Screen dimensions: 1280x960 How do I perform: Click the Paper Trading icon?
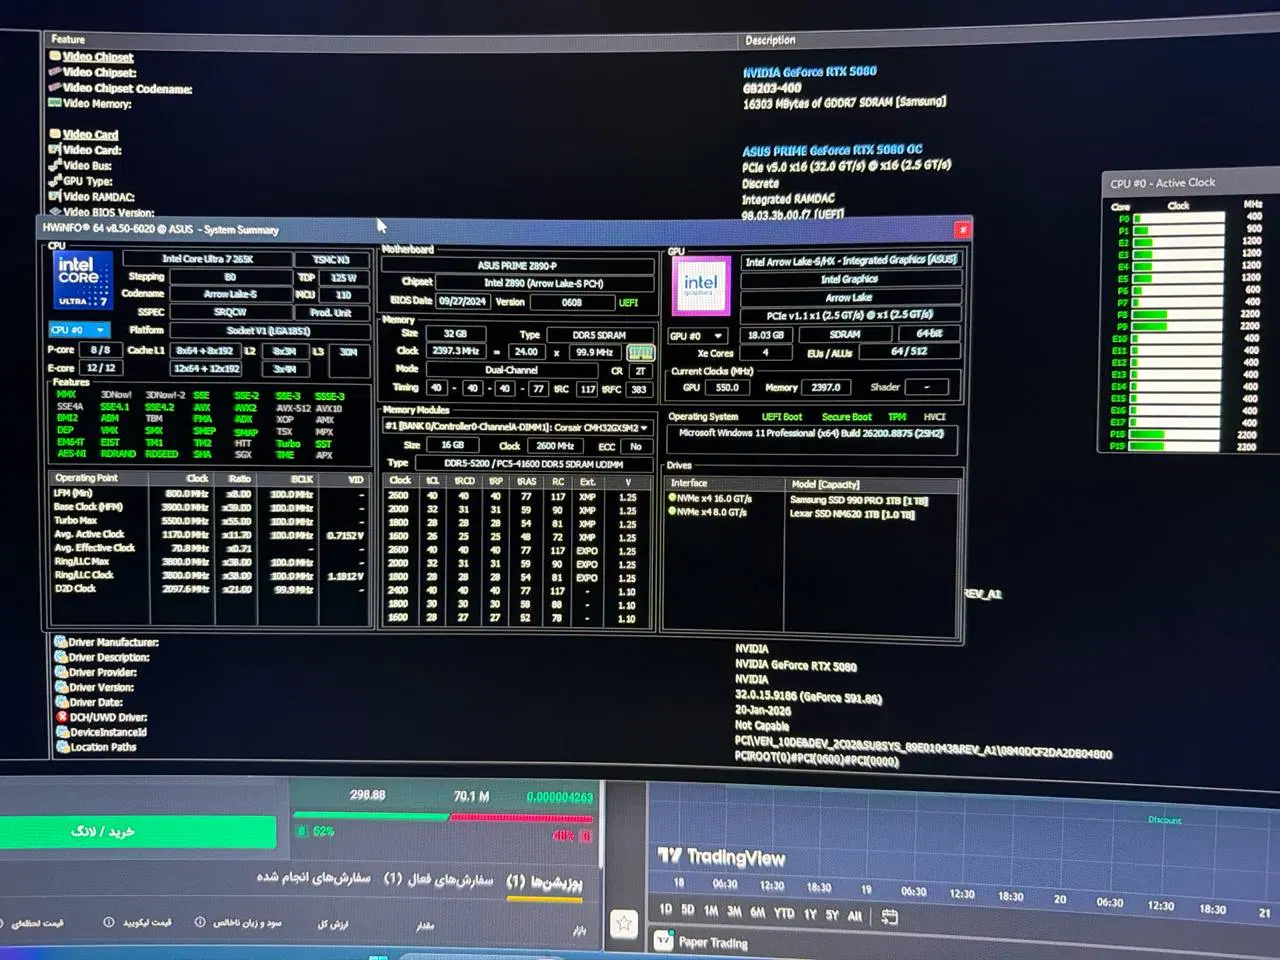click(663, 941)
